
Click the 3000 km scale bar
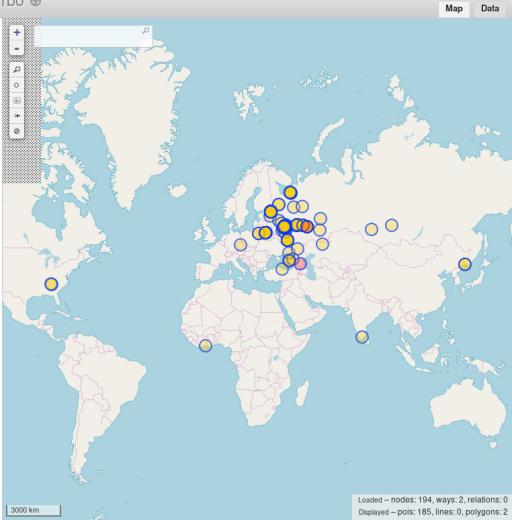point(33,510)
